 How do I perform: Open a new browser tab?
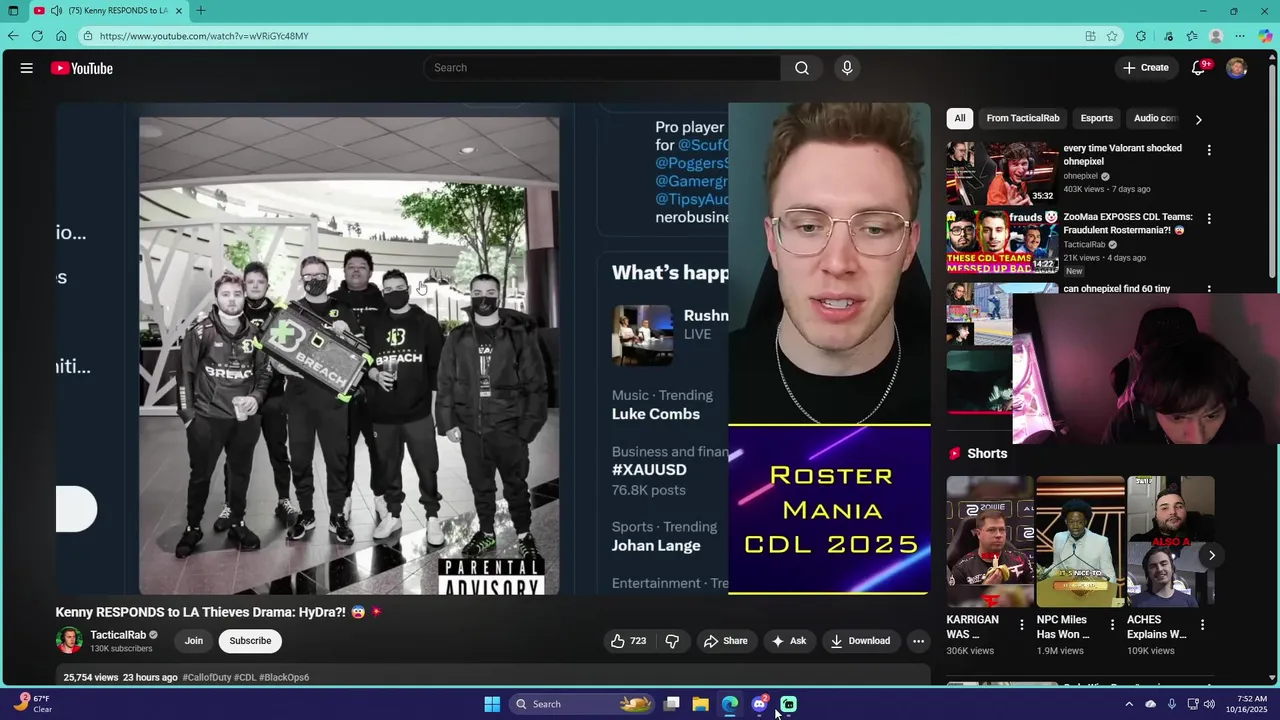pos(201,11)
